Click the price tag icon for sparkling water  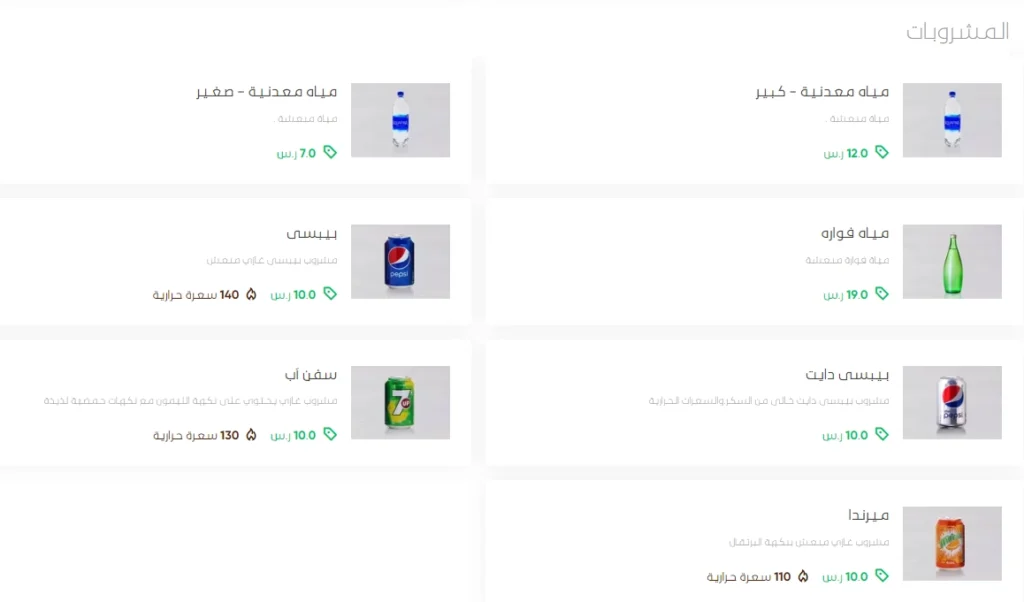(882, 294)
